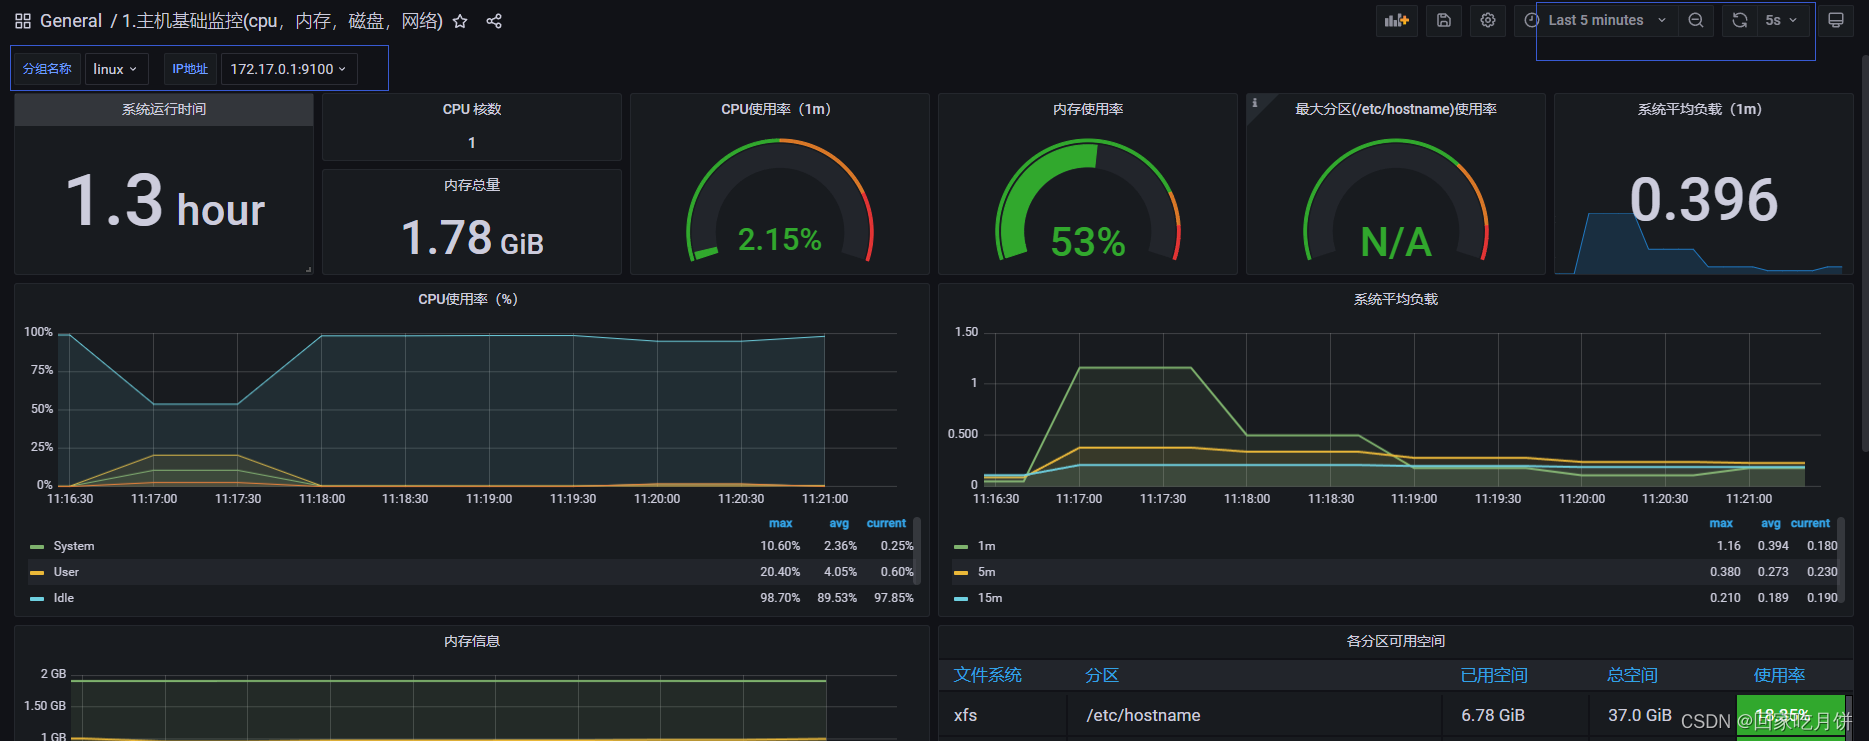This screenshot has height=741, width=1869.
Task: Sort table by 使用率 column header
Action: 1780,675
